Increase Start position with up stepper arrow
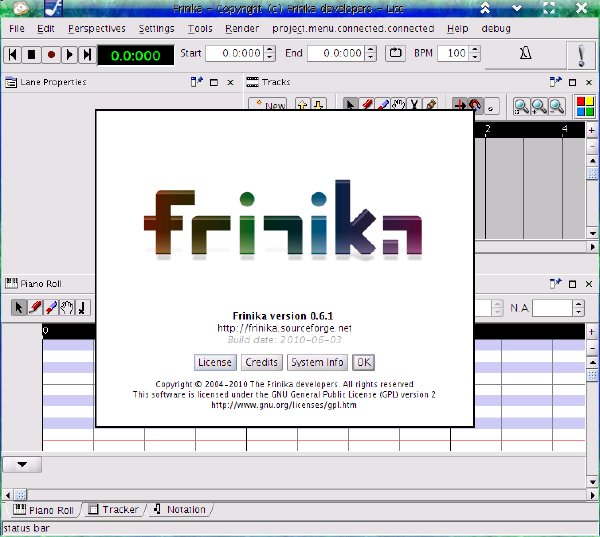 click(x=270, y=49)
